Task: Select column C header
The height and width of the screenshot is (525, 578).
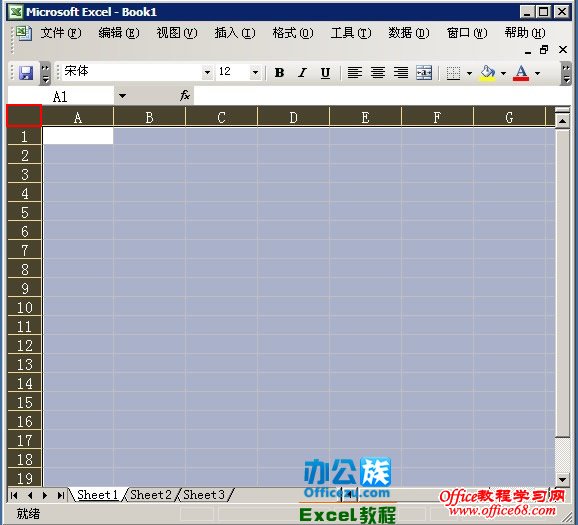Action: point(221,117)
